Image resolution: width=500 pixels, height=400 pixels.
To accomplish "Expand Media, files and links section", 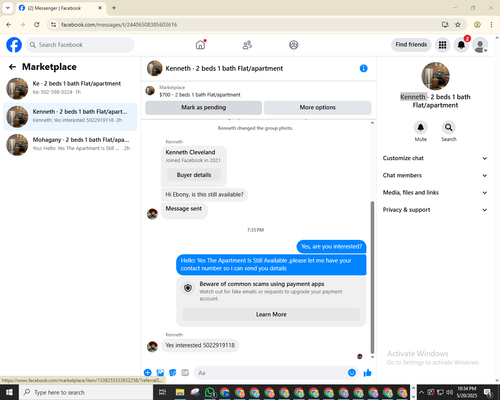I will pyautogui.click(x=435, y=193).
